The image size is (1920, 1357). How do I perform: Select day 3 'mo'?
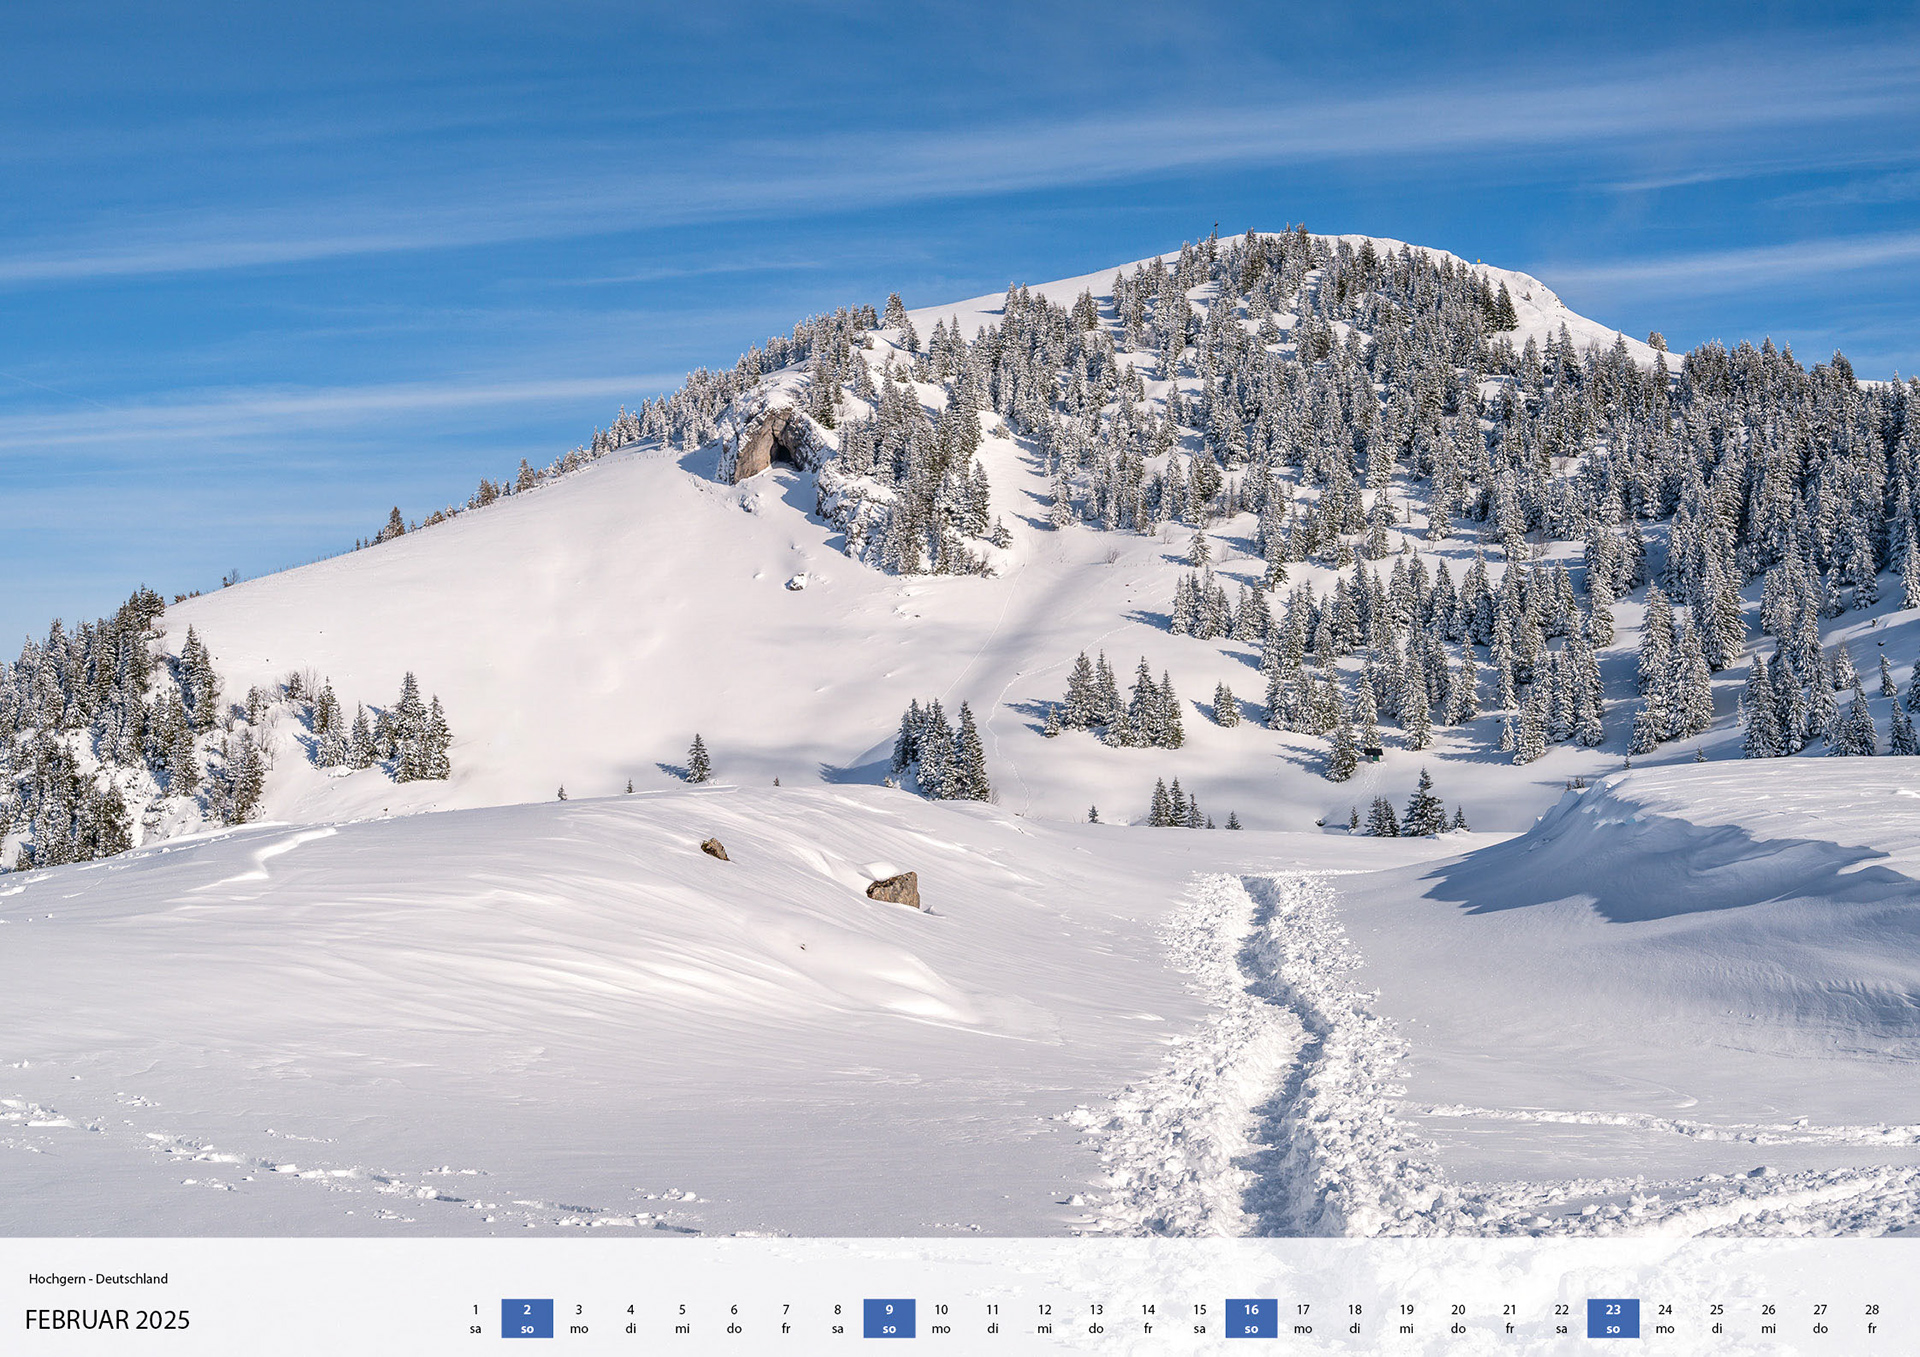(579, 1319)
